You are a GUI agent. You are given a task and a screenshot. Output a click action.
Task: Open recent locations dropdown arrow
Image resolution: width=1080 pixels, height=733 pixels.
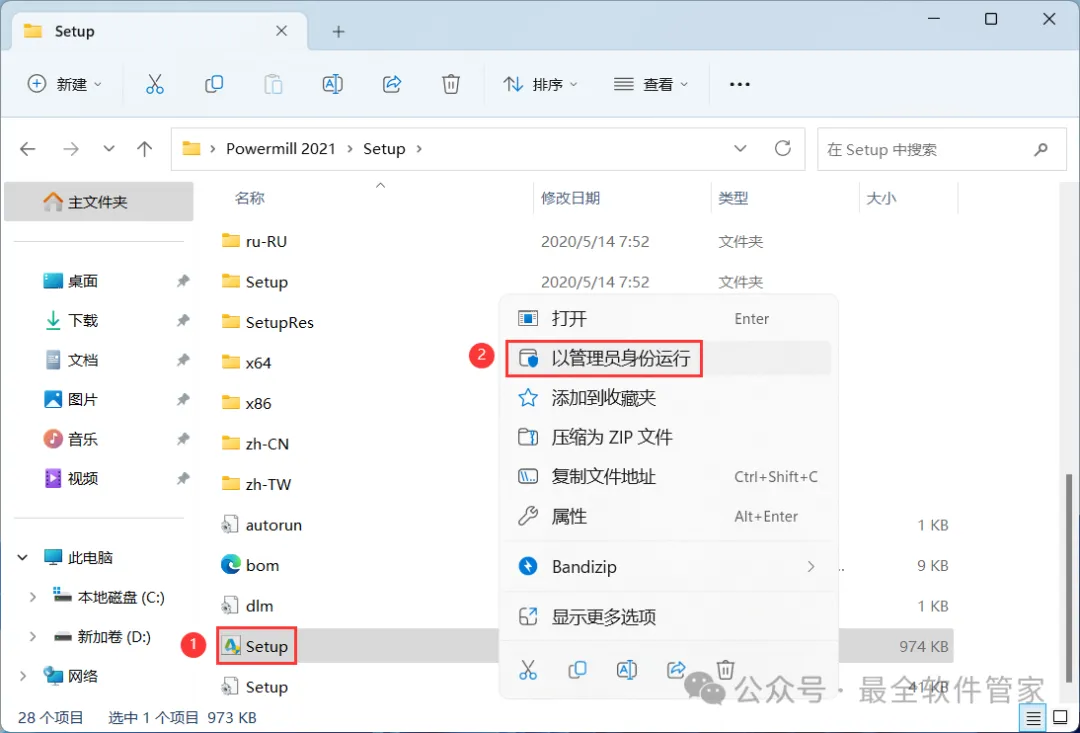coord(108,149)
